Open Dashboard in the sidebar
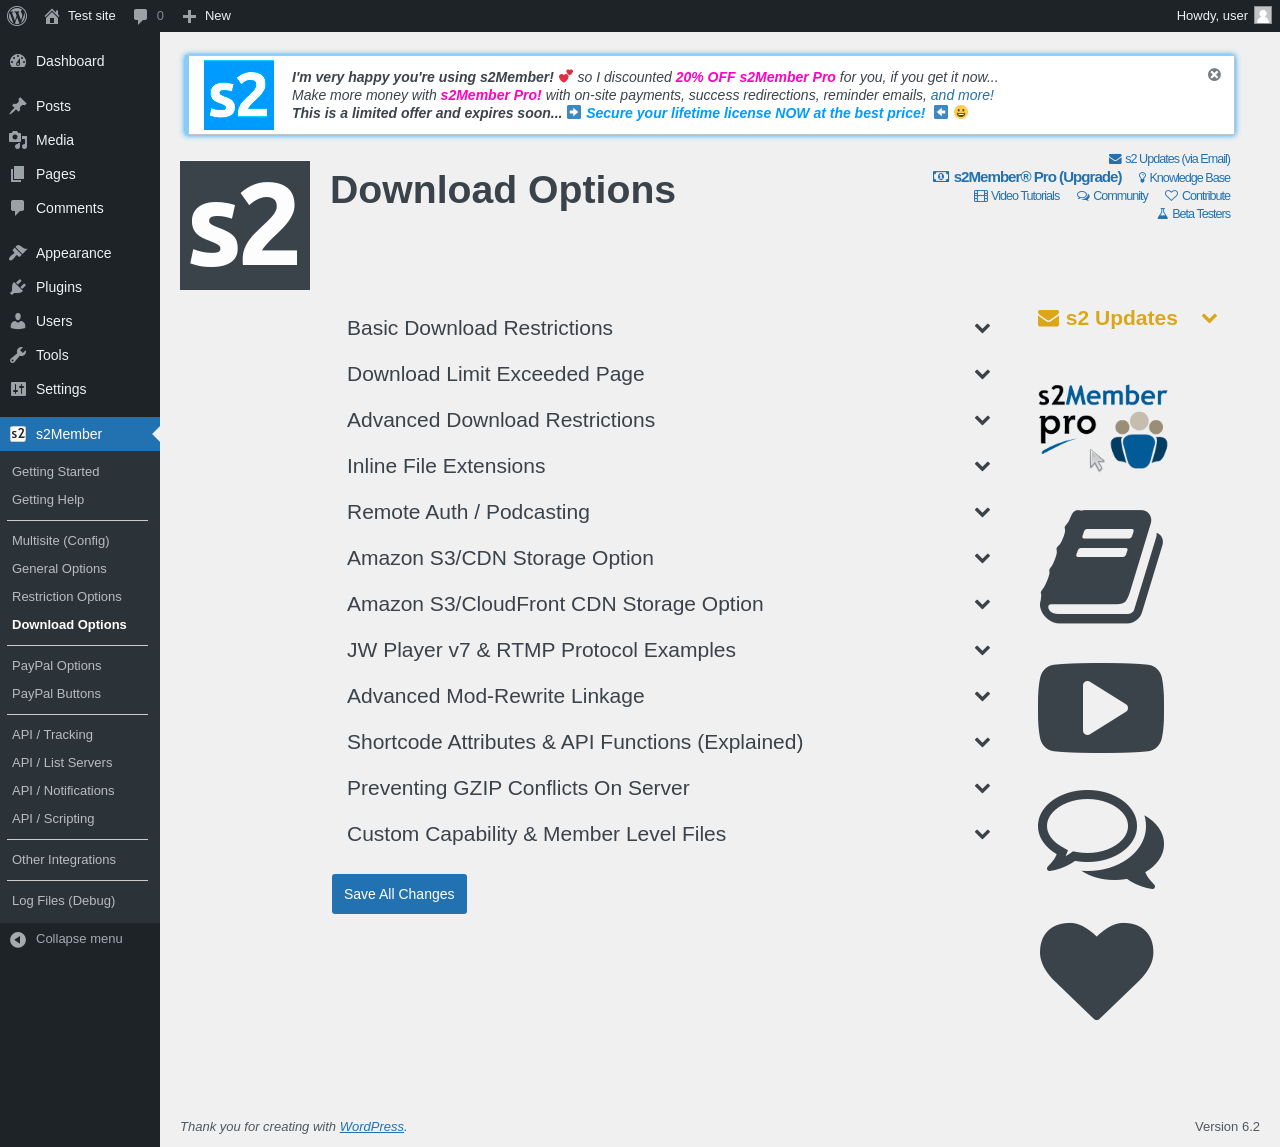 tap(80, 61)
